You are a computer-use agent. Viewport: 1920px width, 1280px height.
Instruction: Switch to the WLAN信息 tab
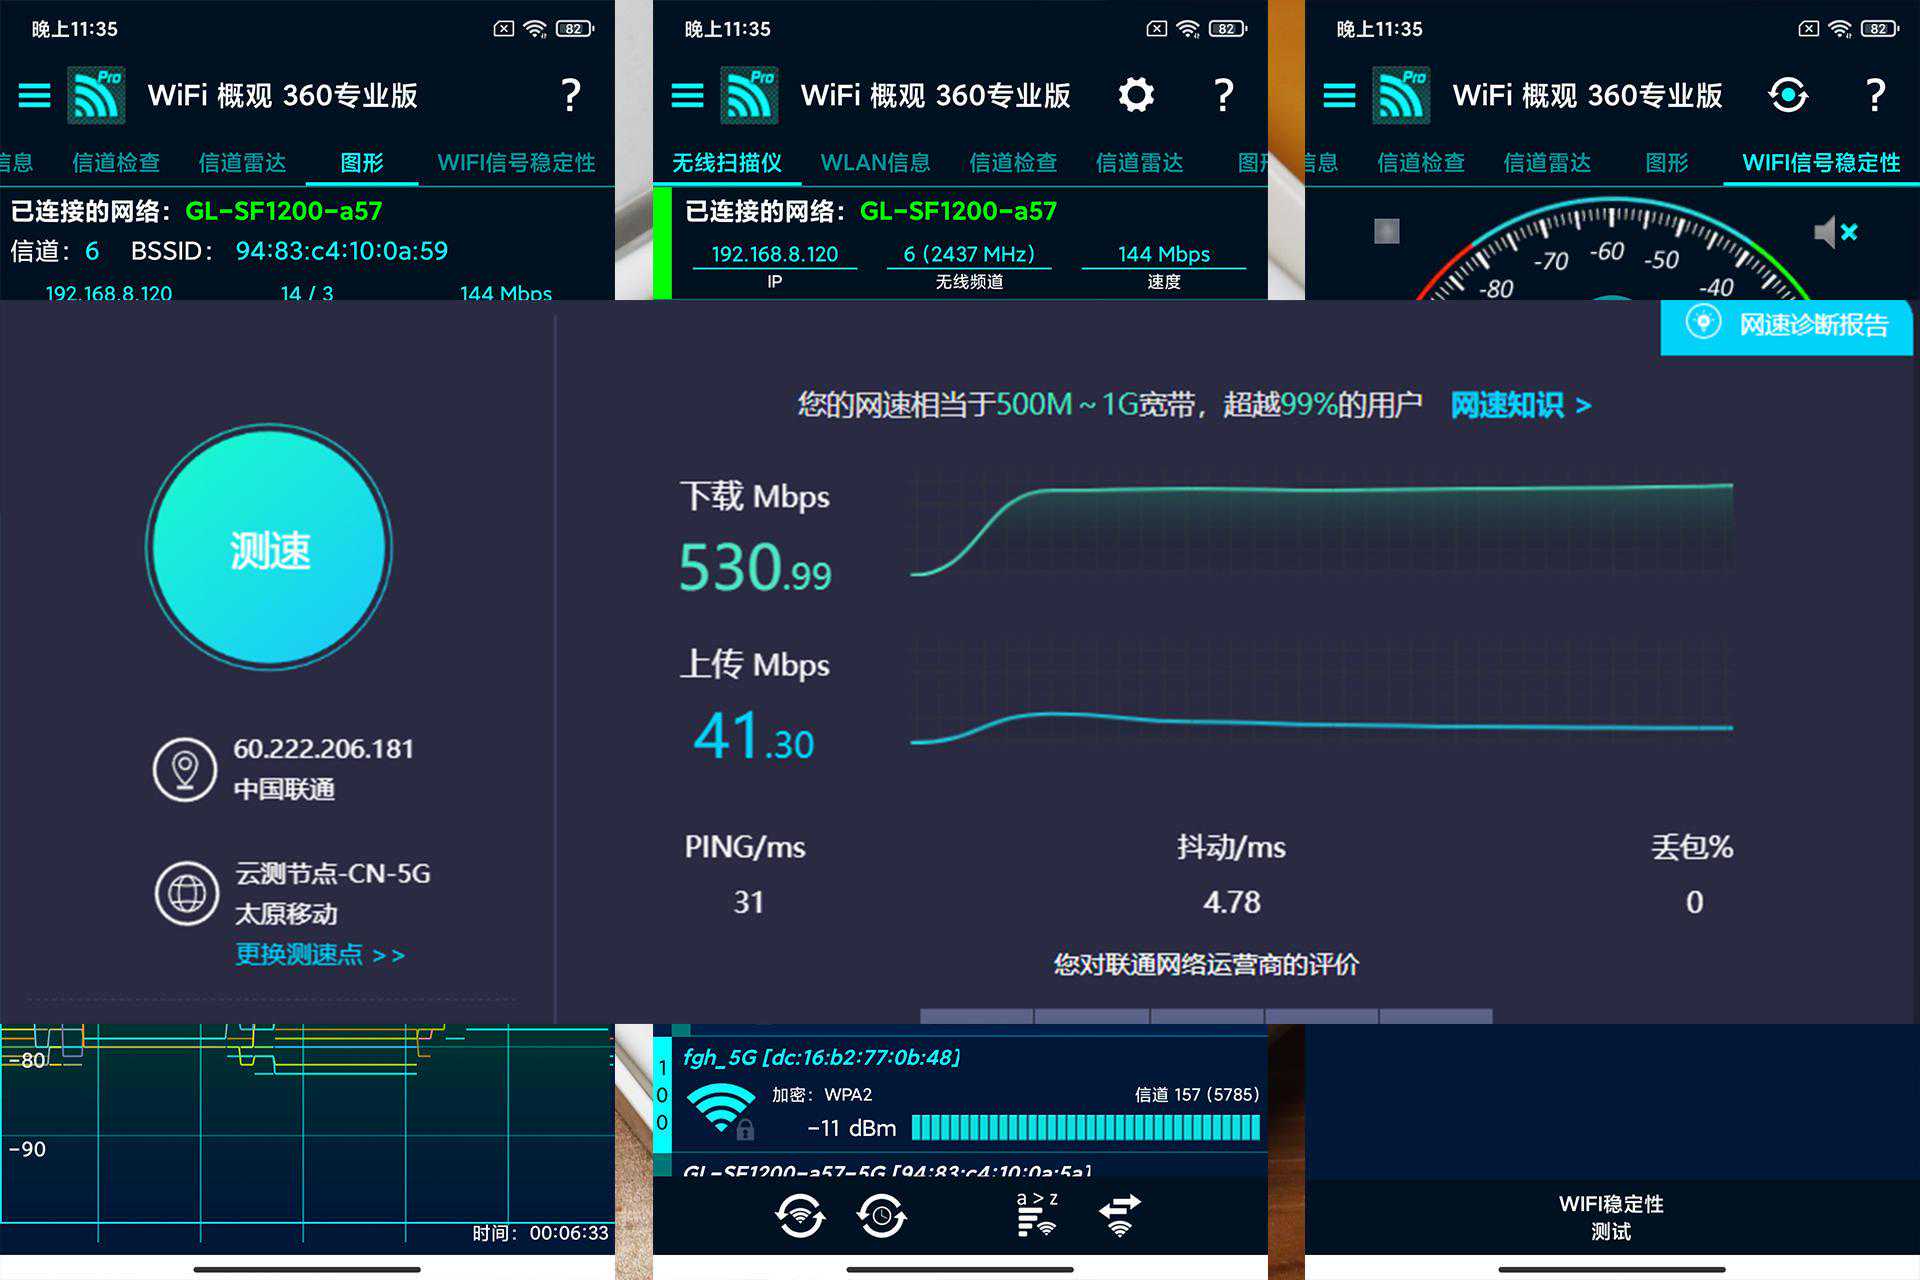tap(875, 162)
